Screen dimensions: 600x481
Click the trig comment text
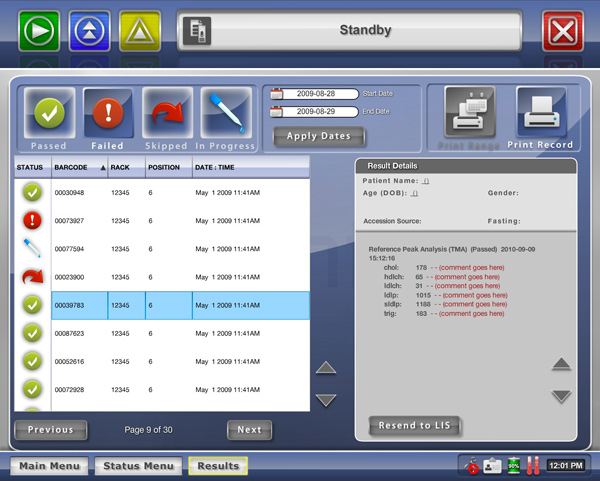471,314
